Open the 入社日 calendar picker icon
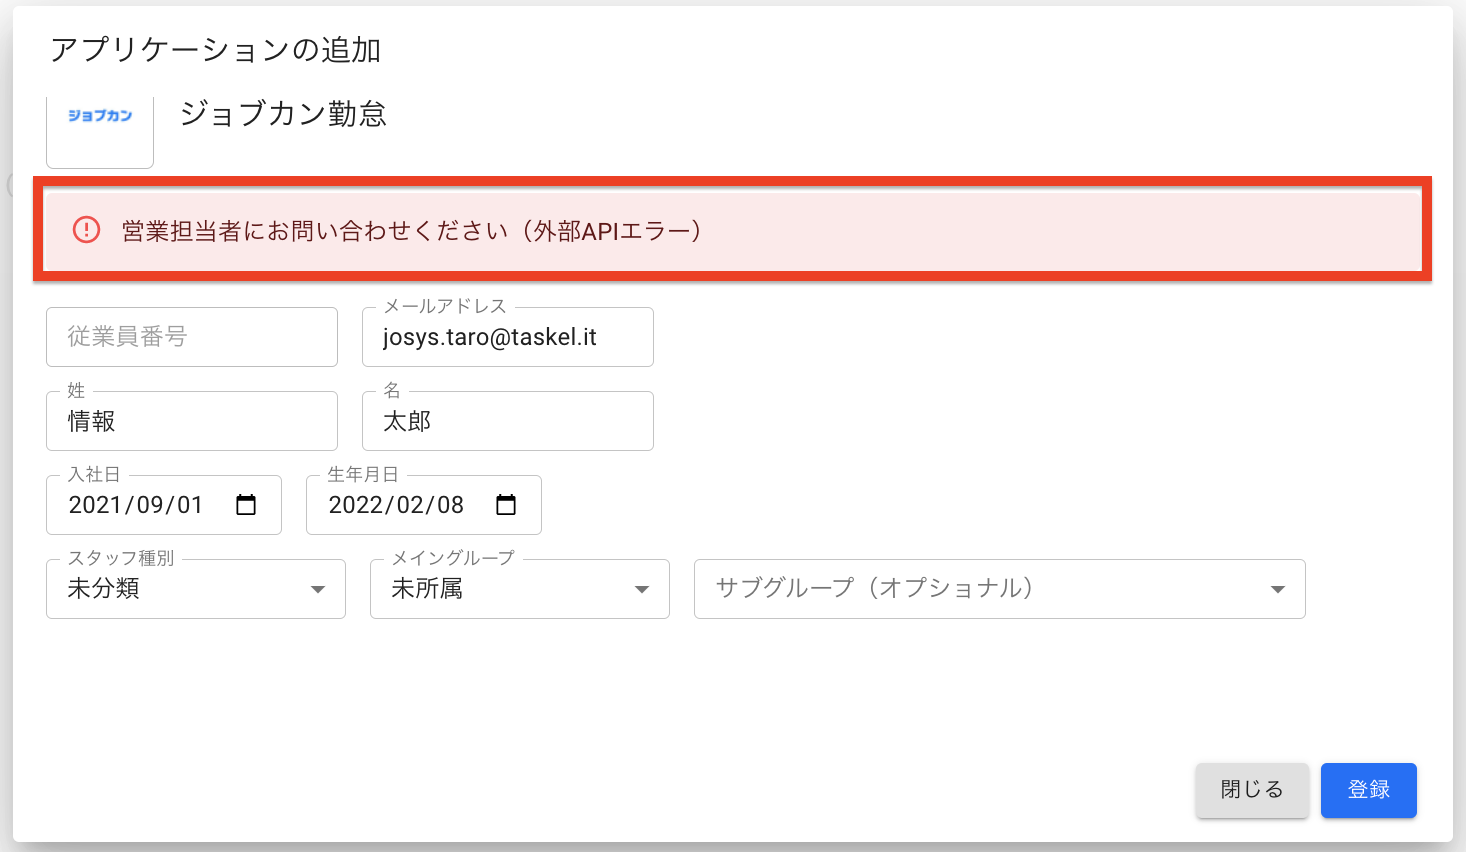Screen dimensions: 1466x852 246,505
